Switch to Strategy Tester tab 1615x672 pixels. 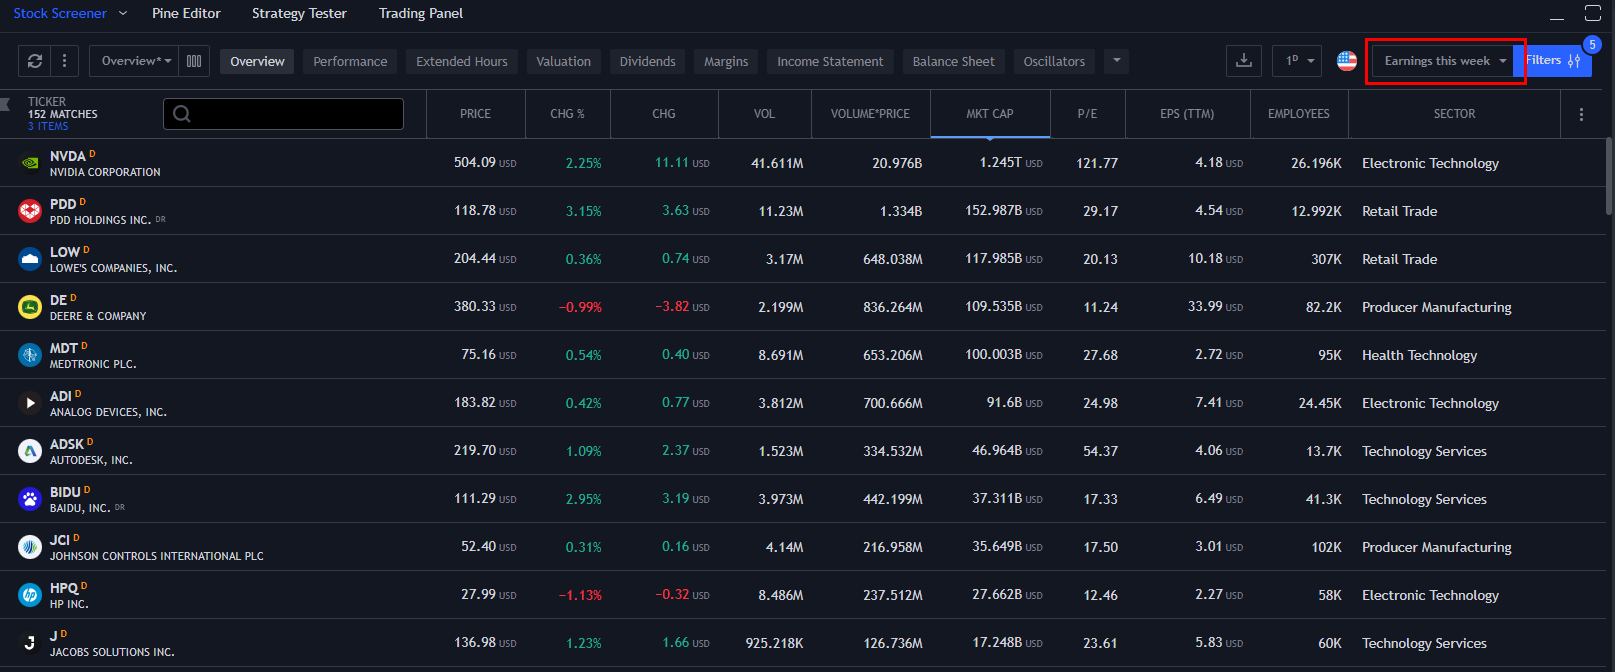pos(299,13)
